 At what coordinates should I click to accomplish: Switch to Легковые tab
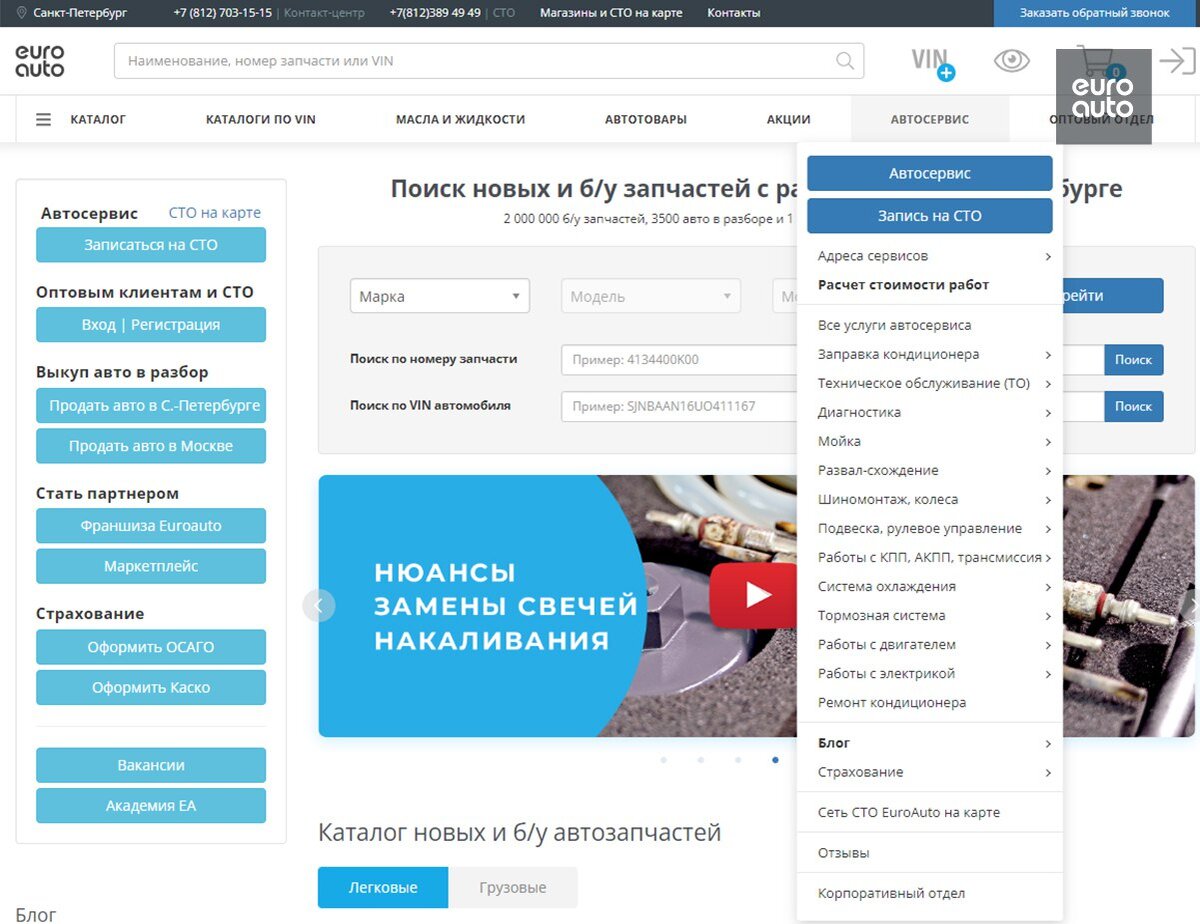[x=383, y=887]
